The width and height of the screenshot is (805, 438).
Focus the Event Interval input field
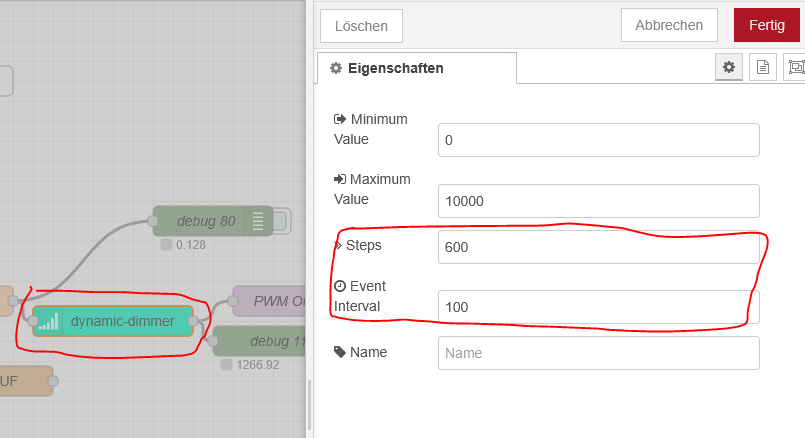tap(598, 307)
